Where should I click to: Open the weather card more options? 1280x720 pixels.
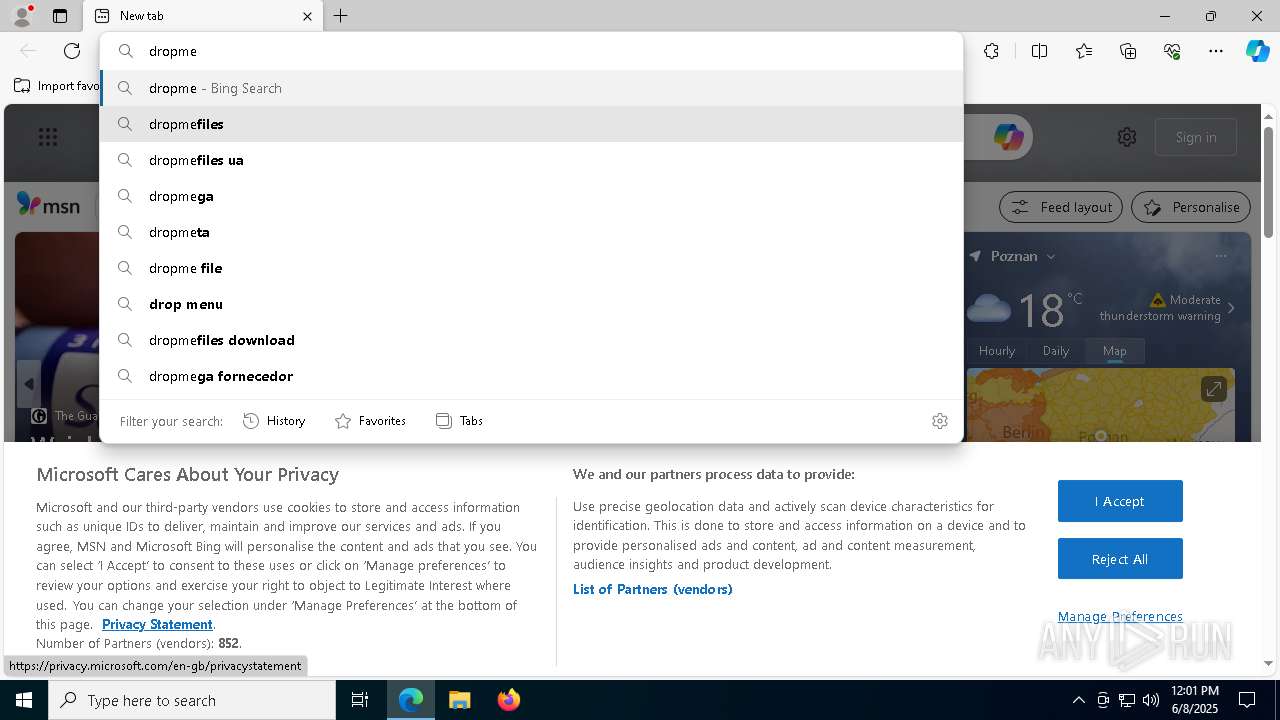coord(1220,256)
